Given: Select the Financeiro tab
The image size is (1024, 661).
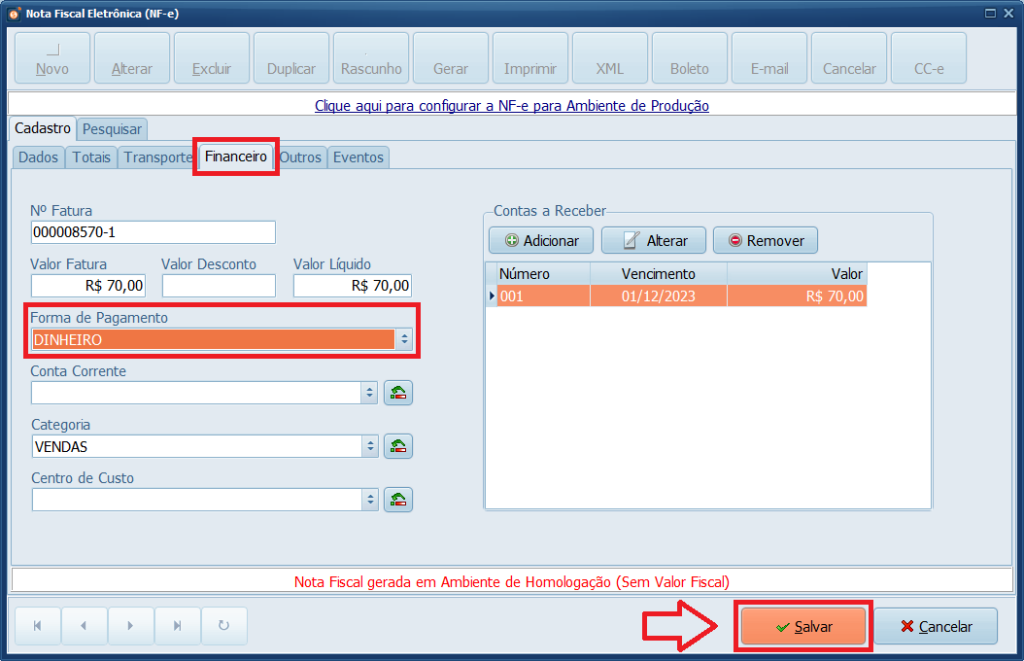Looking at the screenshot, I should click(x=236, y=157).
